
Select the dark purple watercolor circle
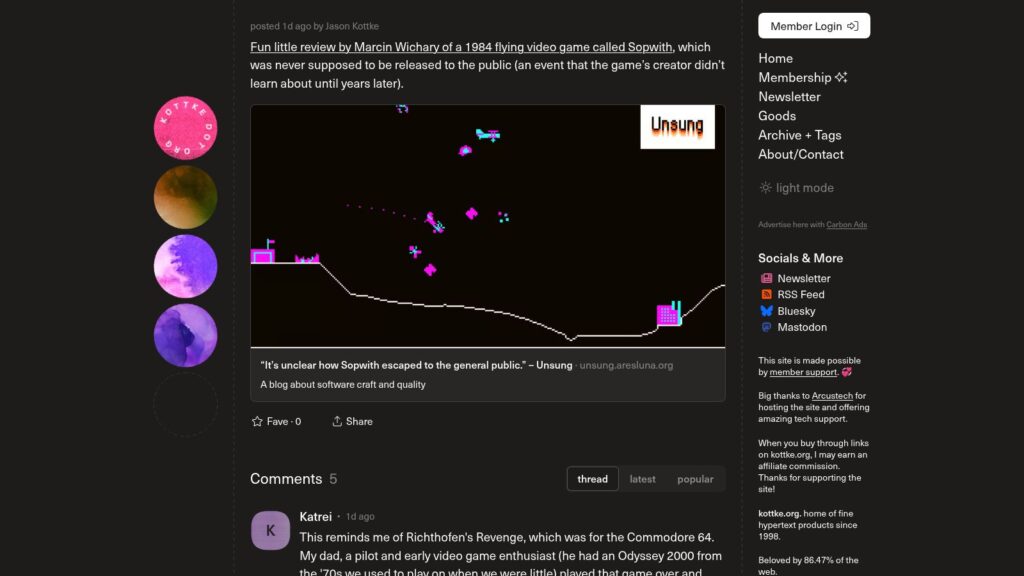coord(185,336)
